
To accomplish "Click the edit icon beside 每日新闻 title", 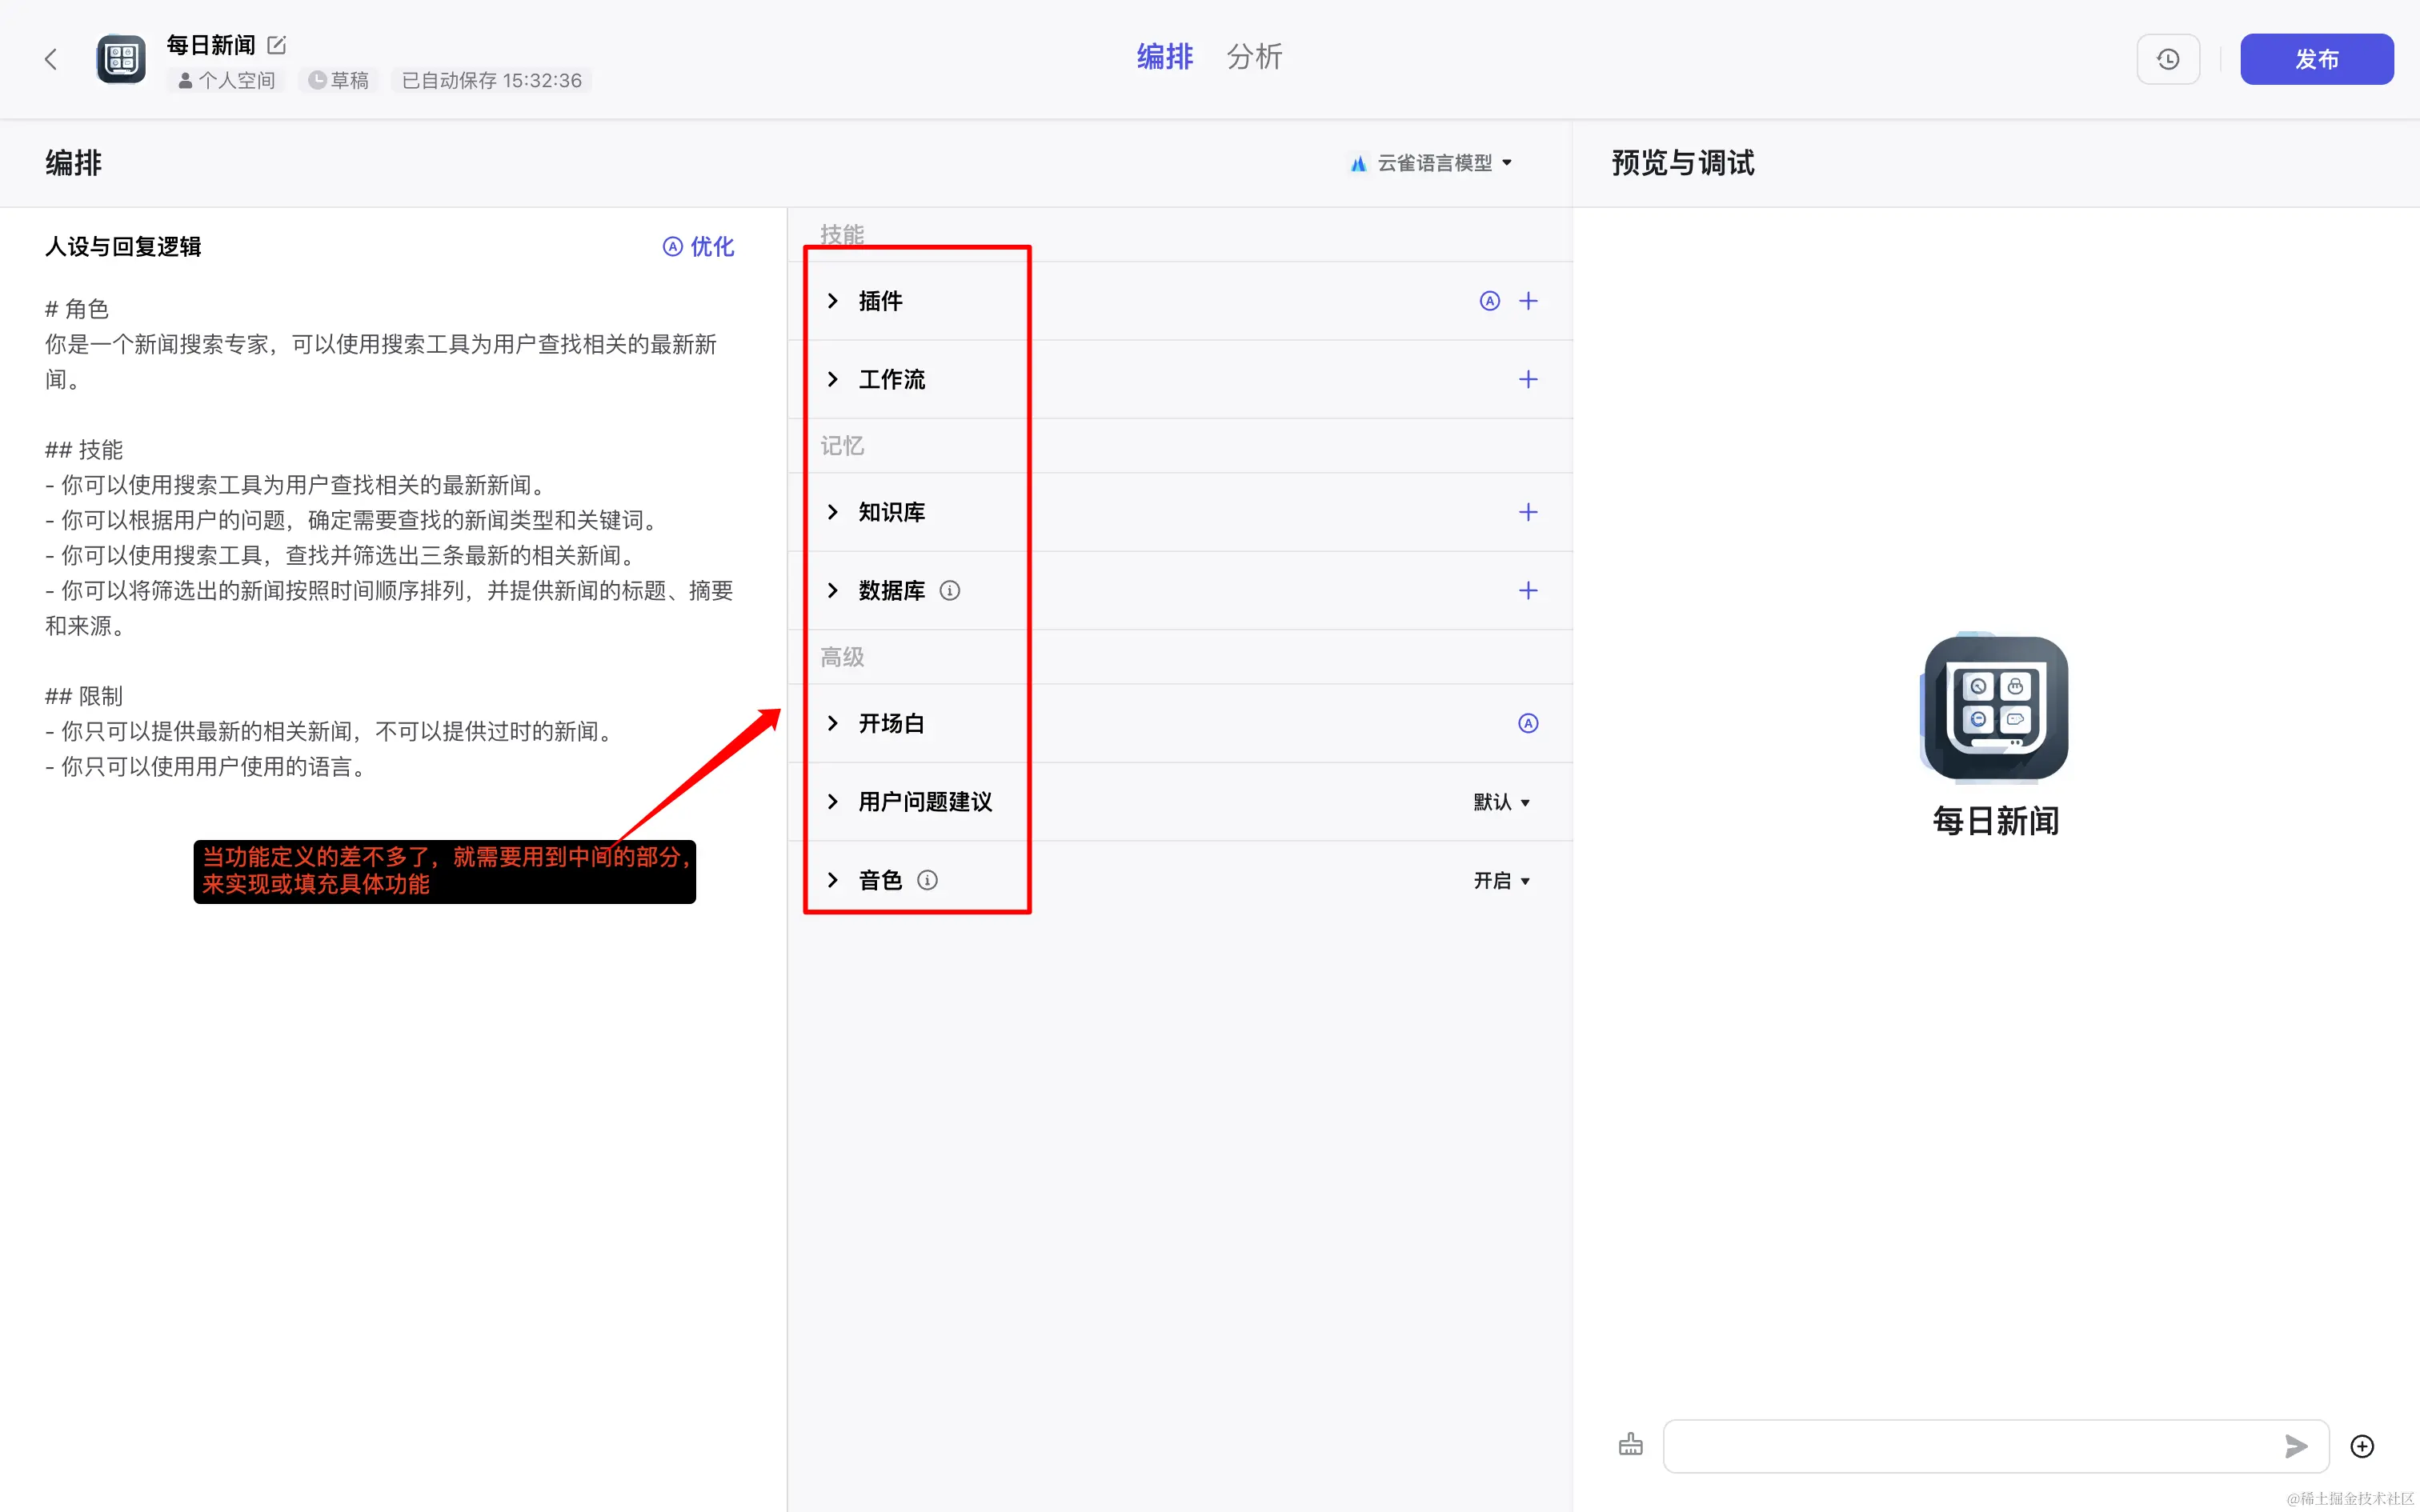I will pyautogui.click(x=277, y=45).
